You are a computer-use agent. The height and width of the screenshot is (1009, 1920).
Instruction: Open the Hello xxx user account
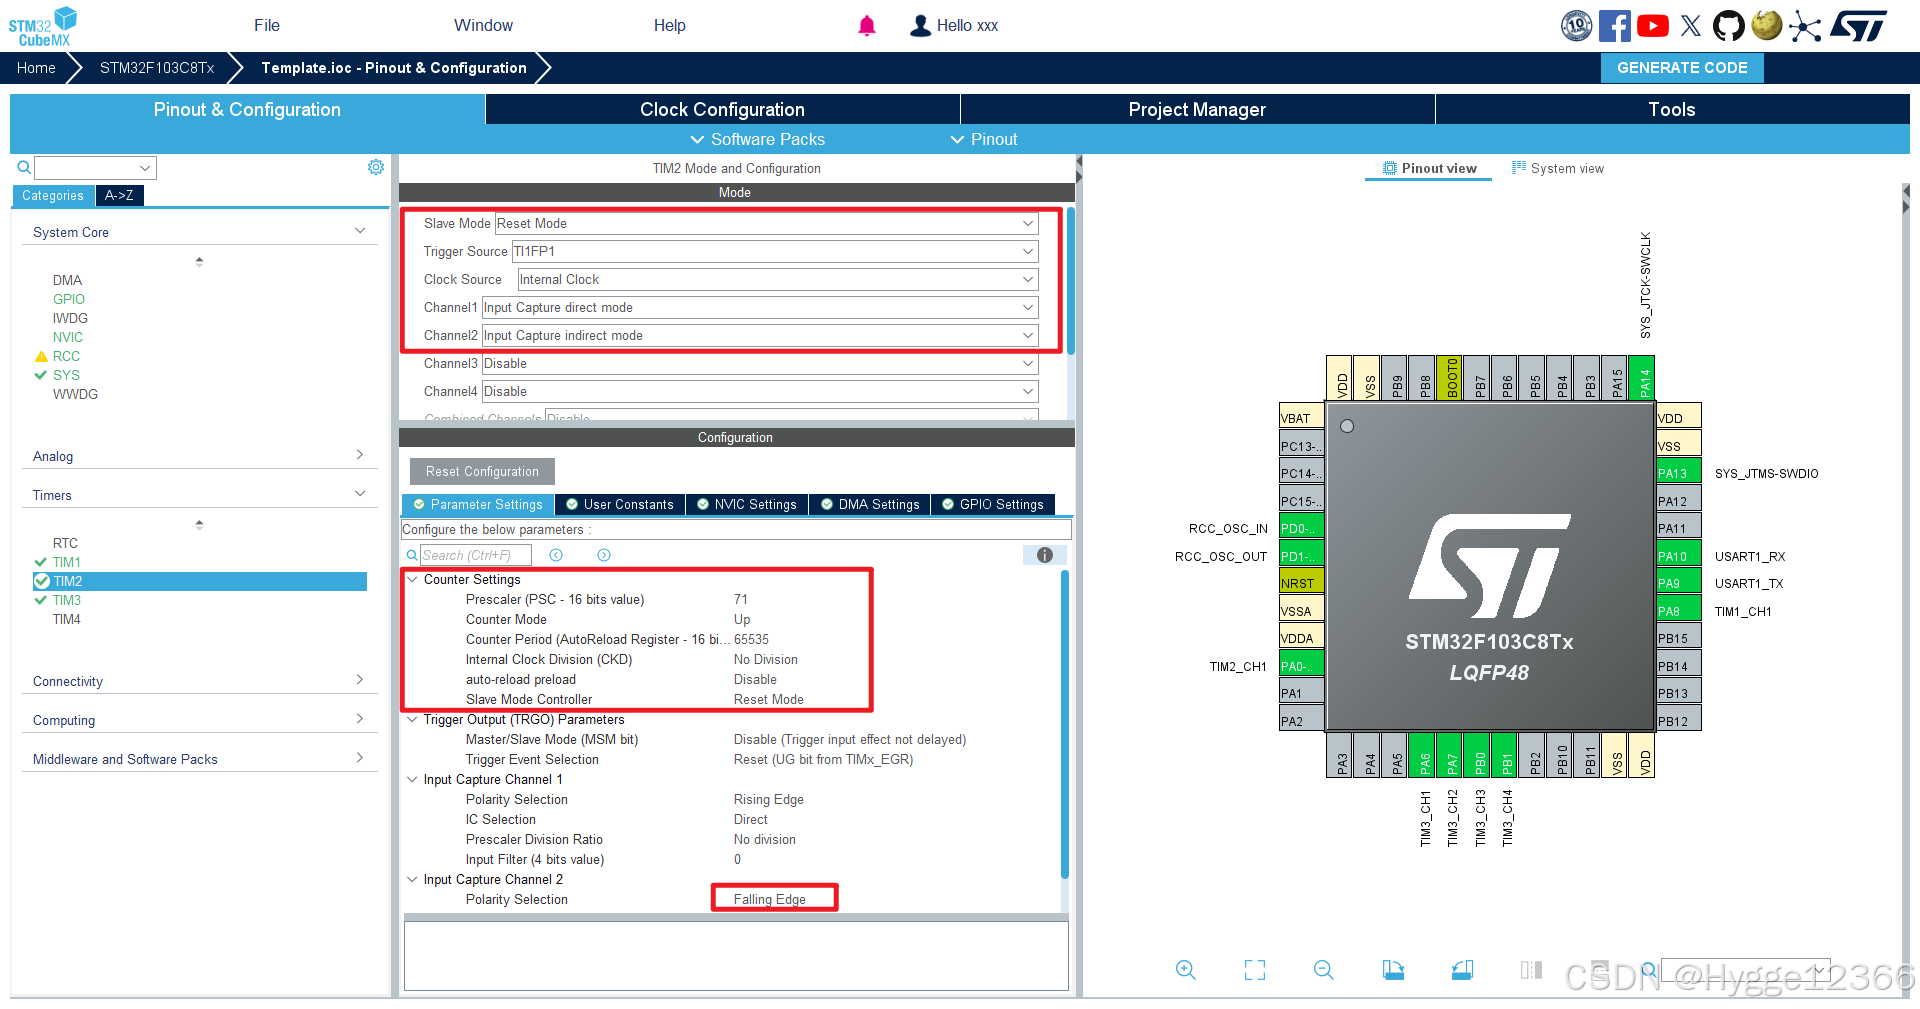coord(954,26)
